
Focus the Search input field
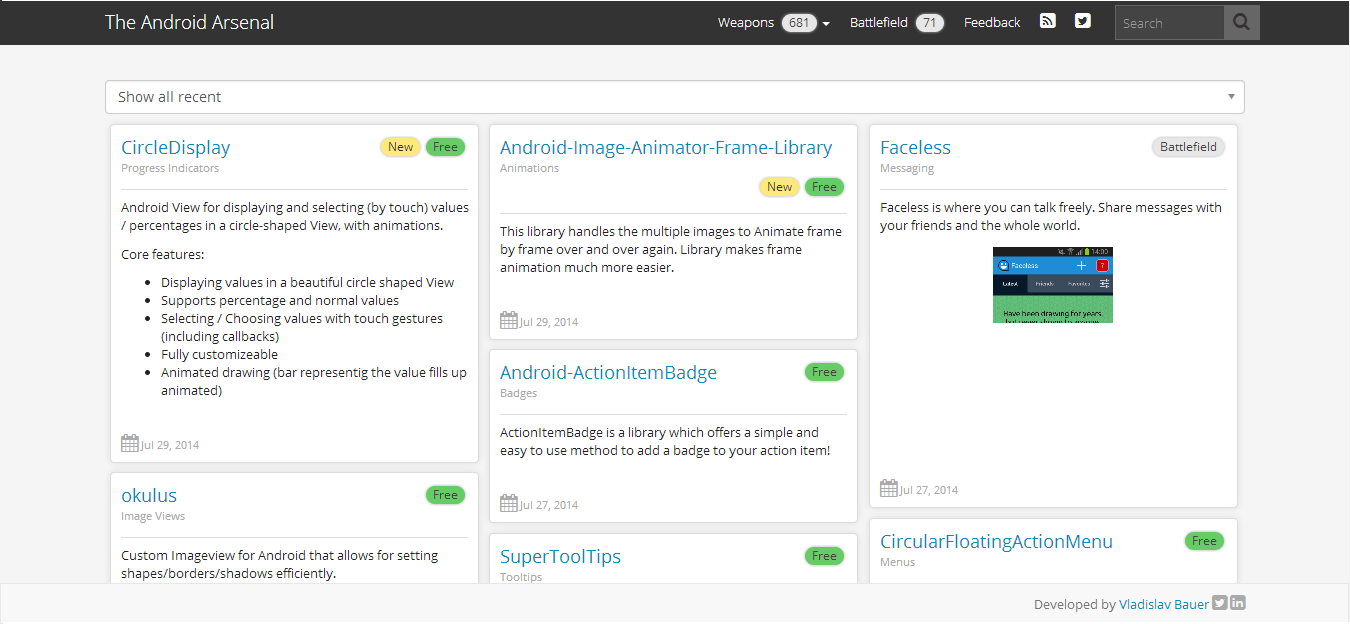(1169, 22)
